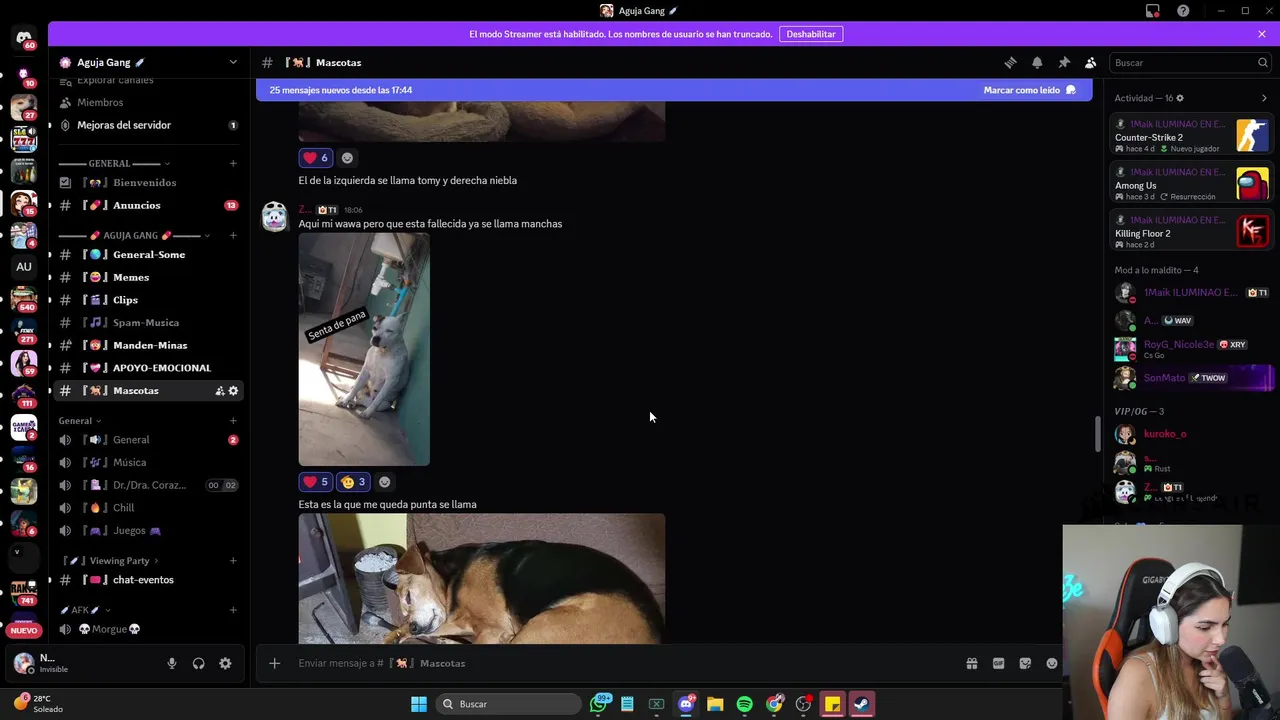Open the gift icon in message bar
The width and height of the screenshot is (1280, 720).
point(971,663)
